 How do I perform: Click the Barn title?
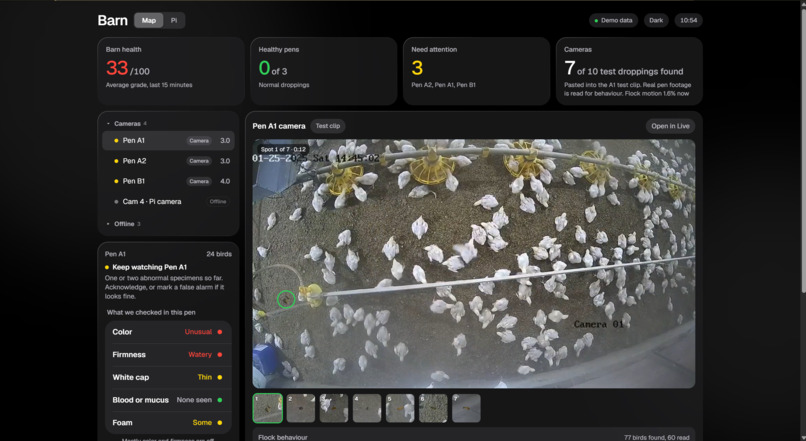point(113,21)
